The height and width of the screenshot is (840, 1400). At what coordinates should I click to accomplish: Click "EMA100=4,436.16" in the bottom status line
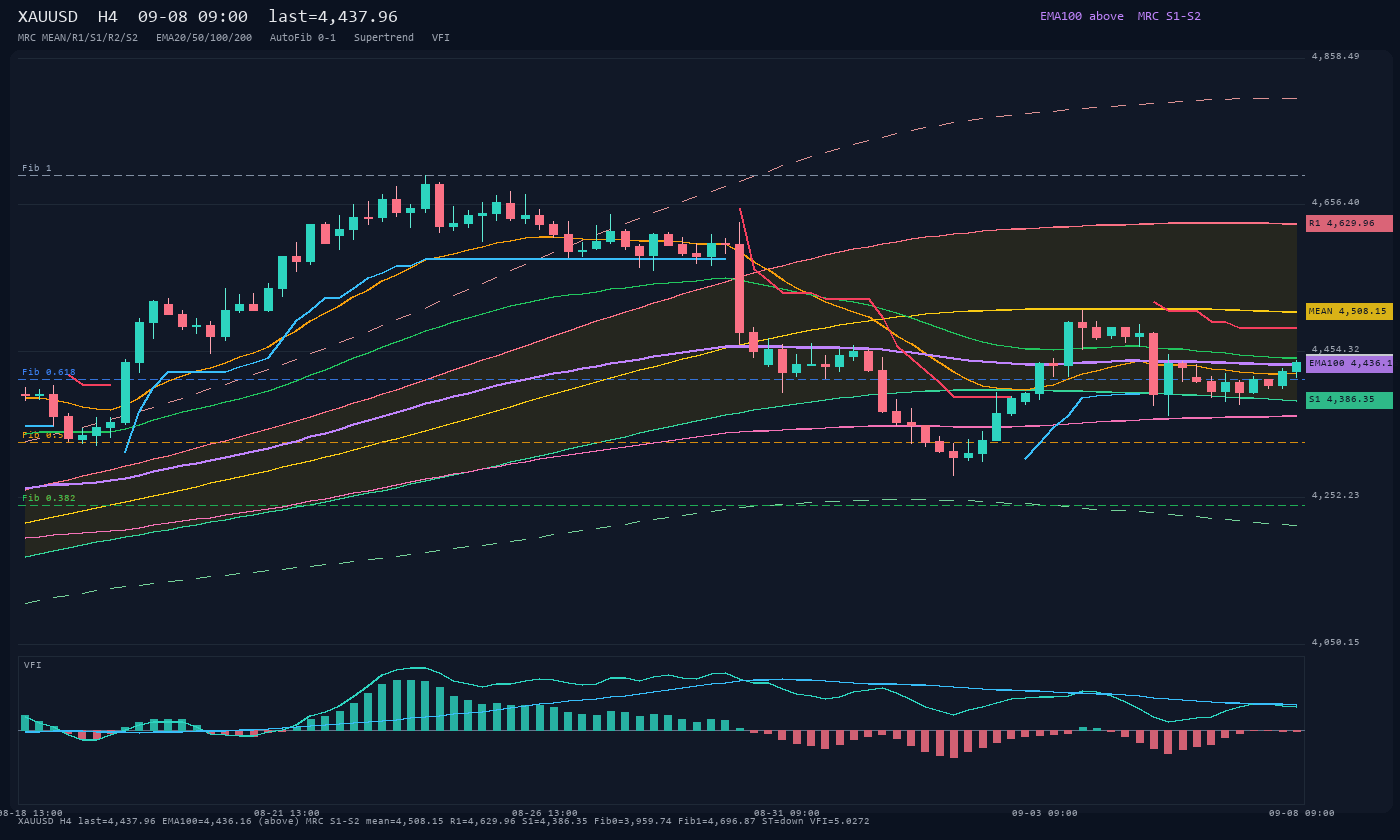point(208,821)
